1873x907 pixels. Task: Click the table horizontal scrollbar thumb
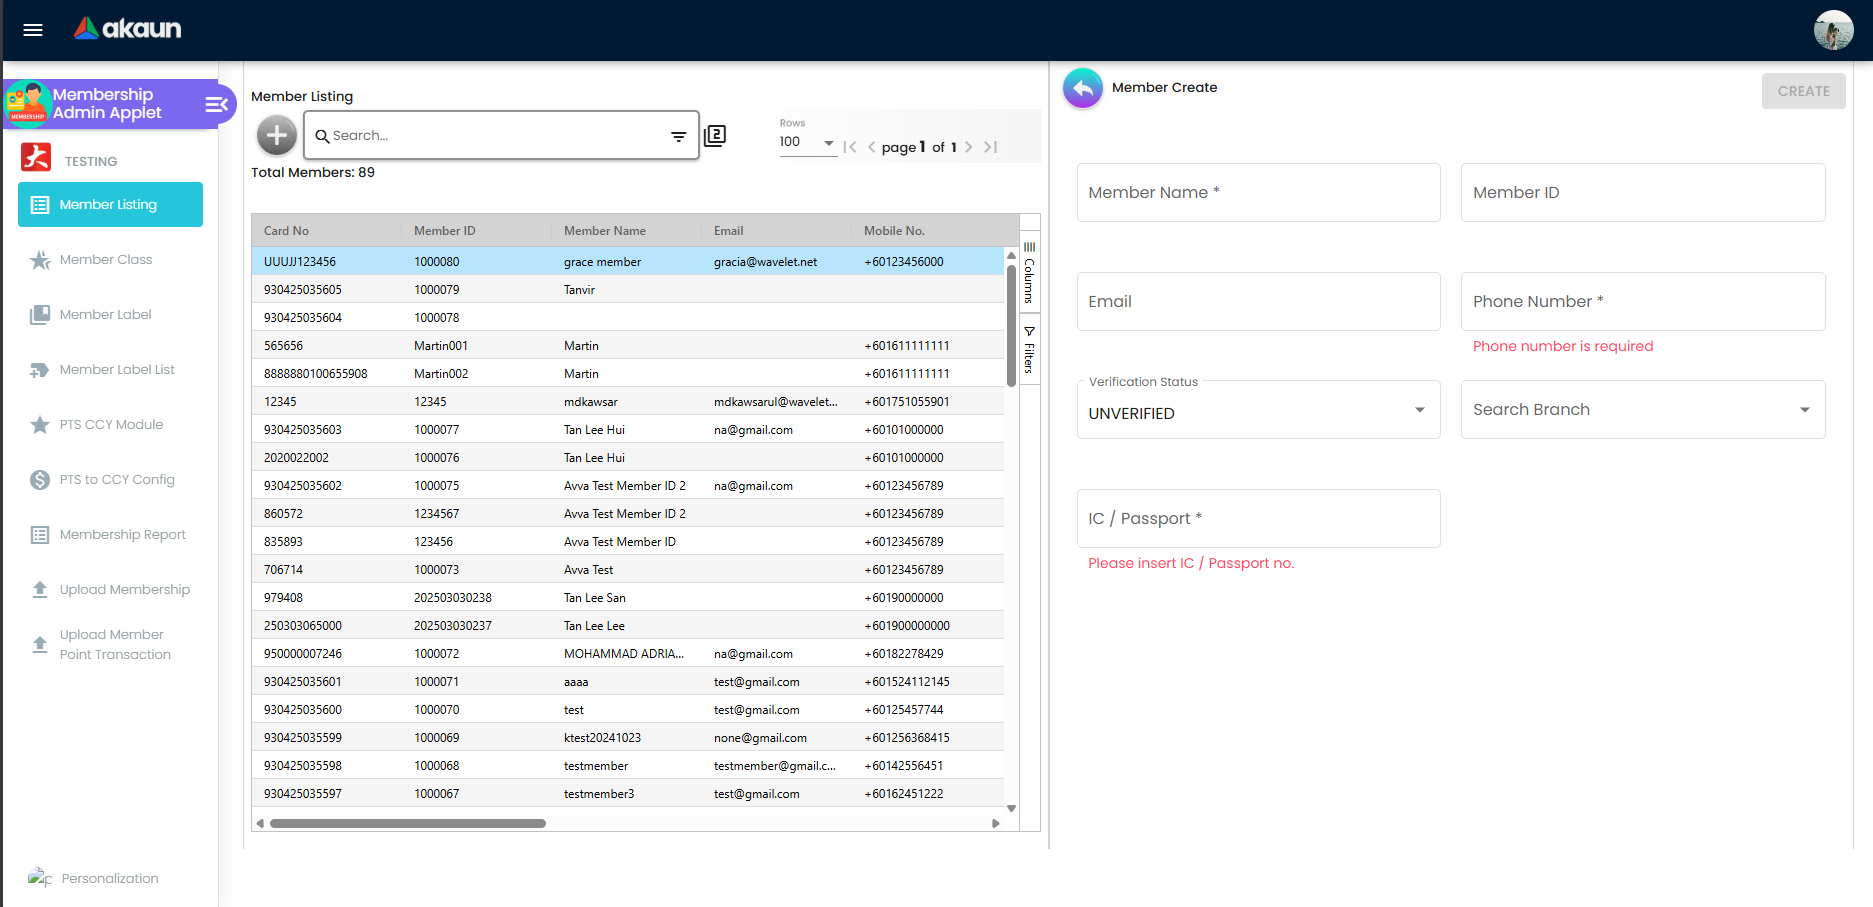[x=408, y=824]
